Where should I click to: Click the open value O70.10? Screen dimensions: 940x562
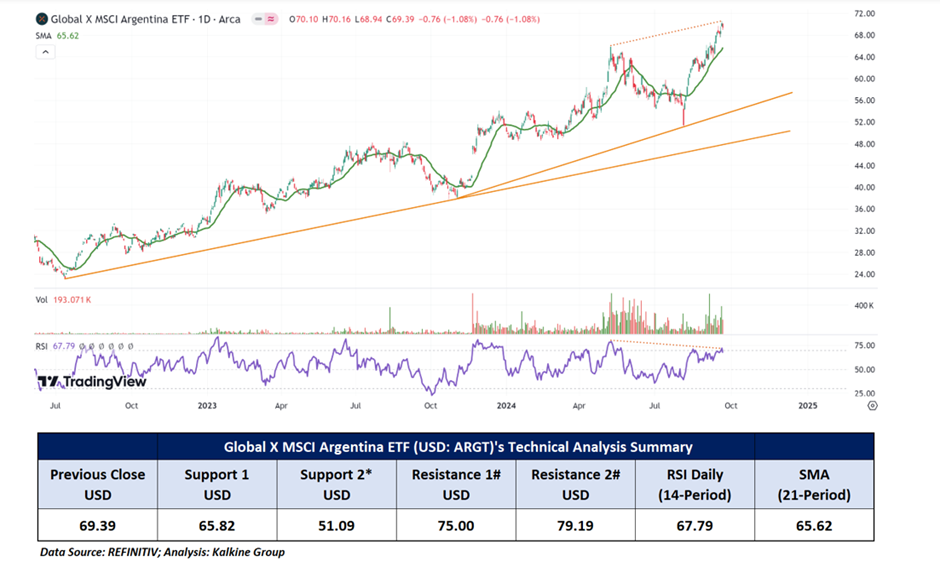click(x=304, y=19)
